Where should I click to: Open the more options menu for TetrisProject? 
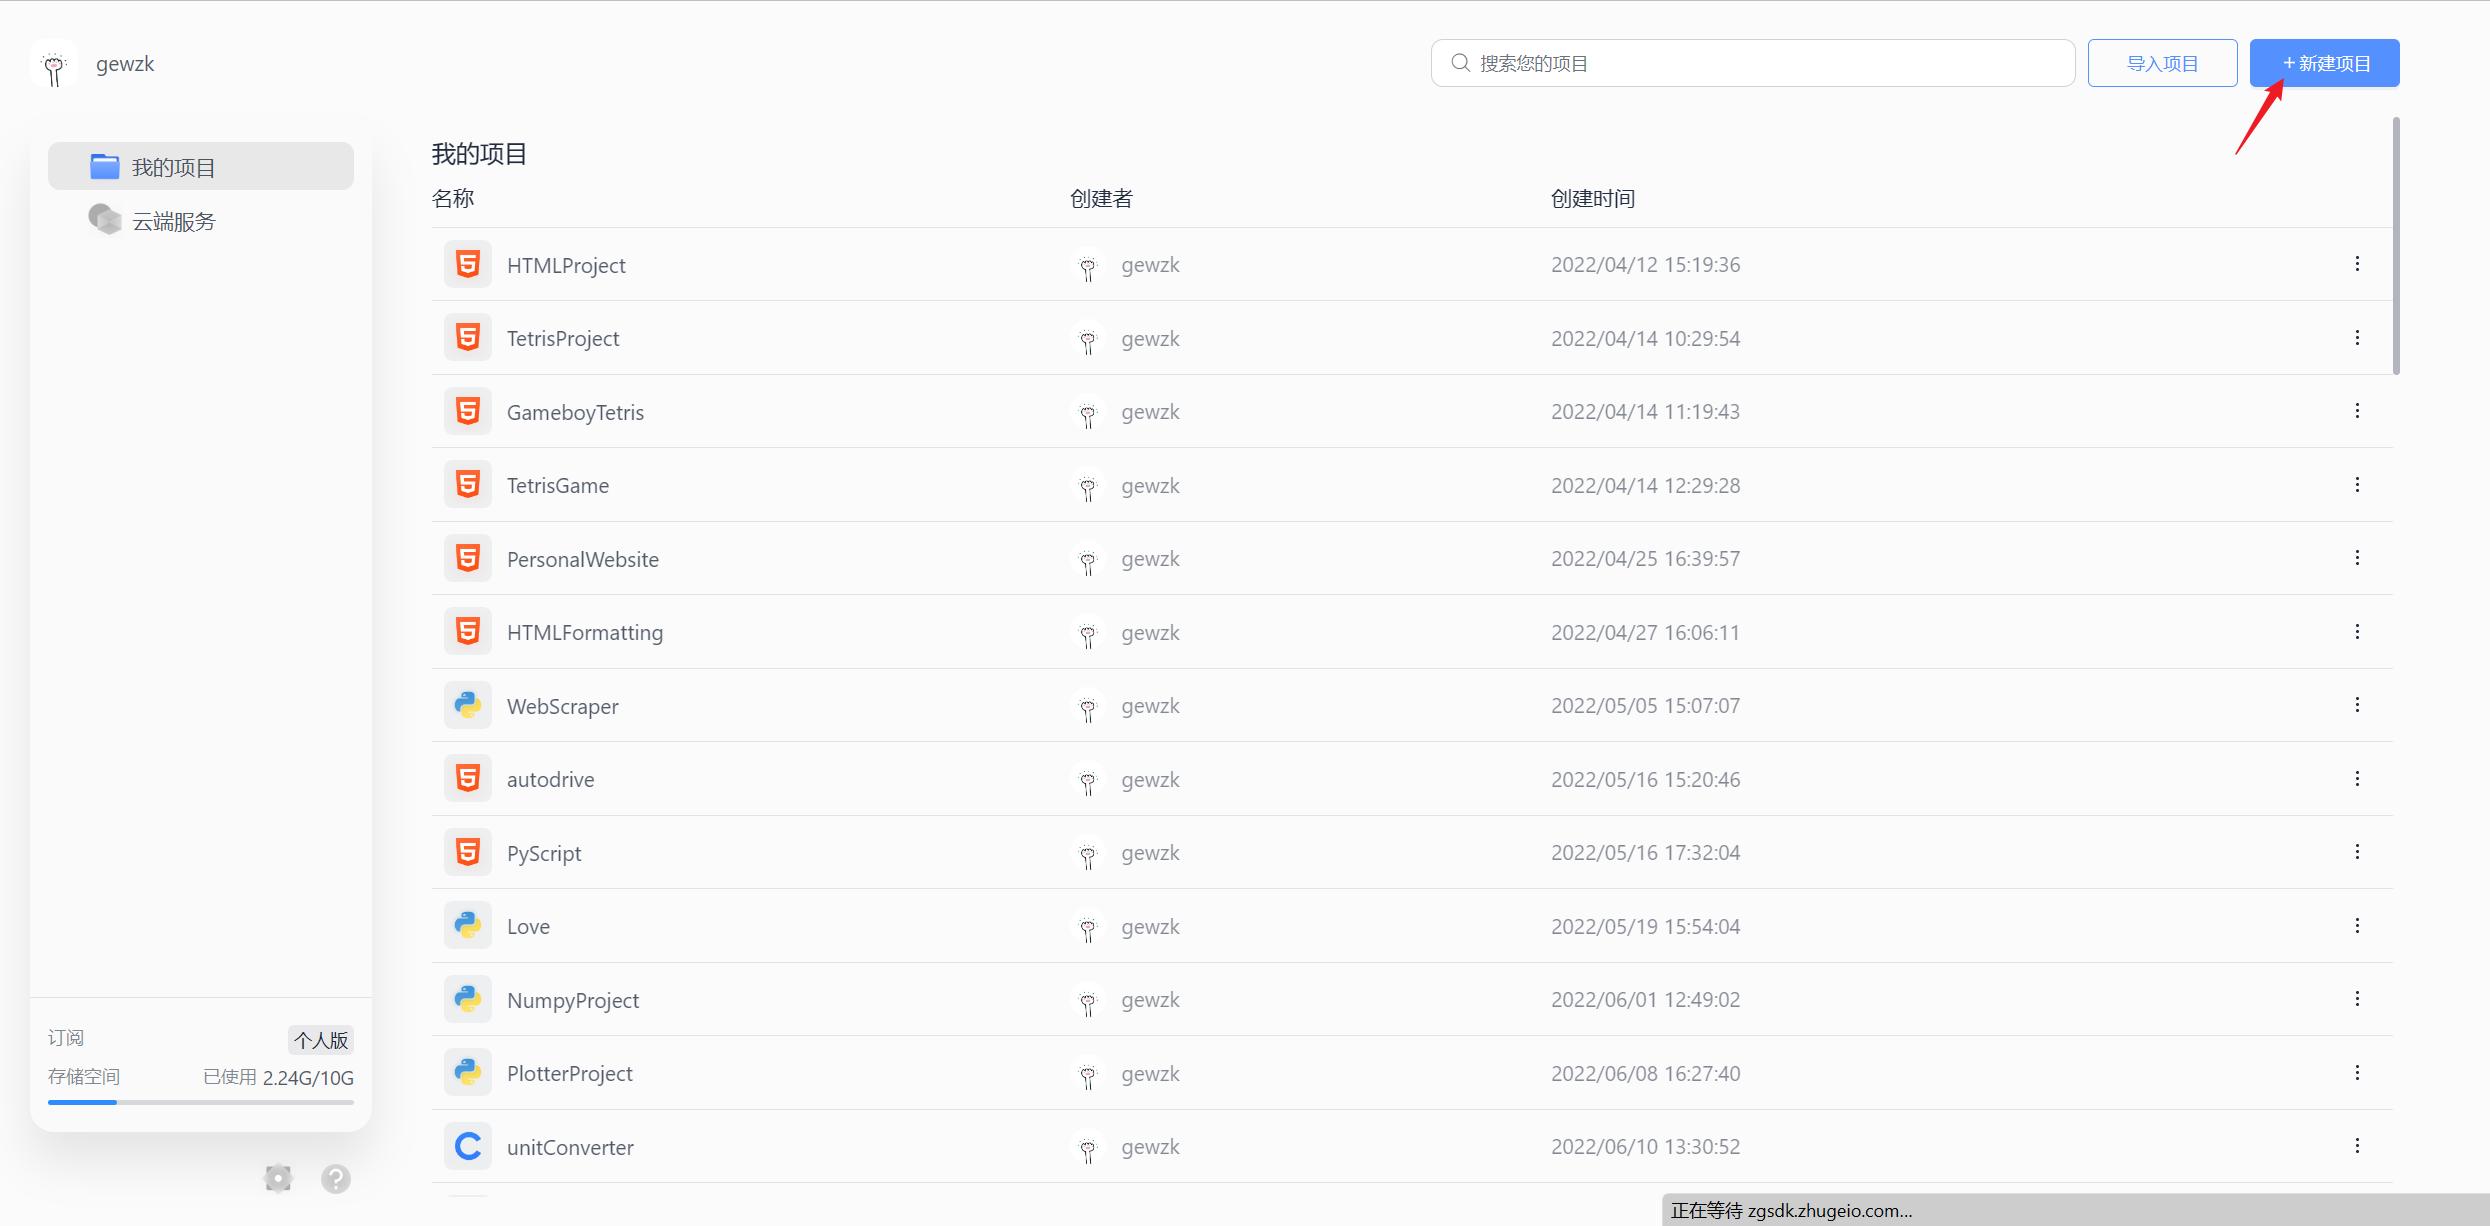click(x=2357, y=338)
